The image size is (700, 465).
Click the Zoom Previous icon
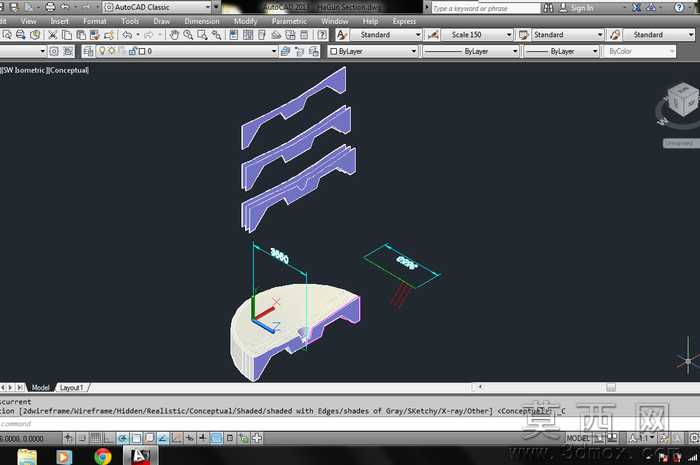click(x=217, y=35)
